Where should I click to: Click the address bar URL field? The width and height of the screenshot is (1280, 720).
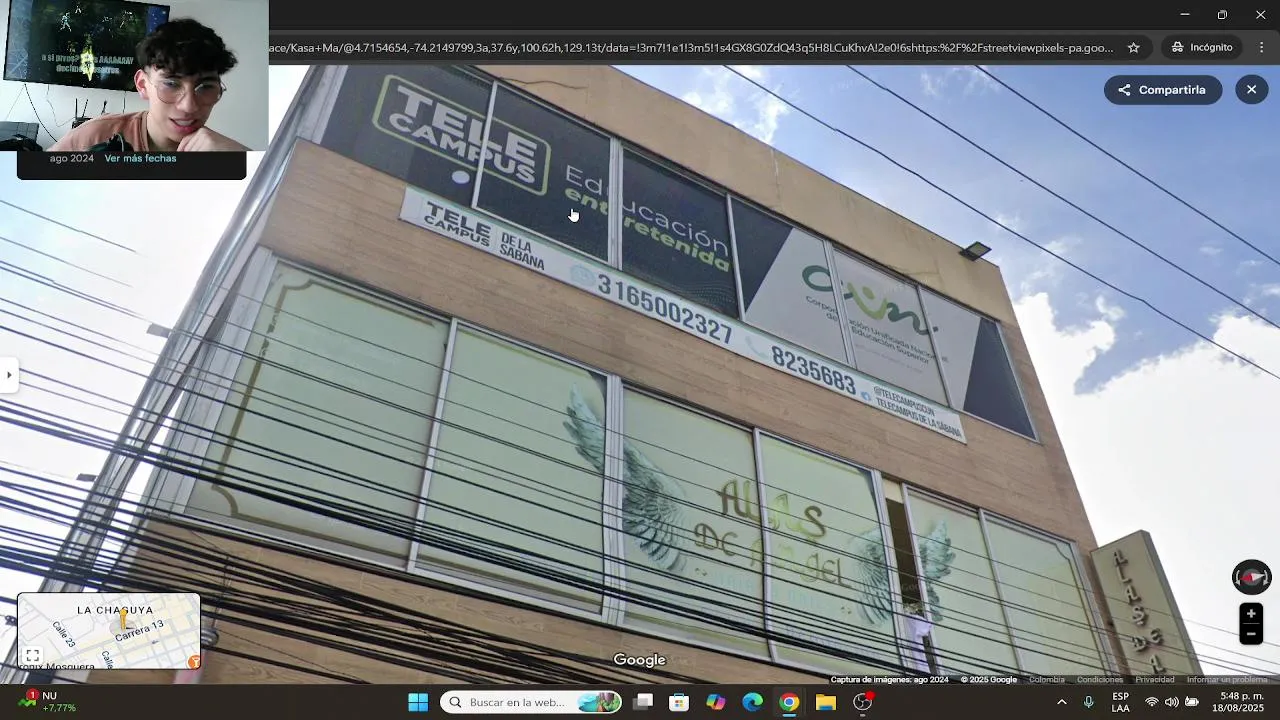(x=690, y=47)
